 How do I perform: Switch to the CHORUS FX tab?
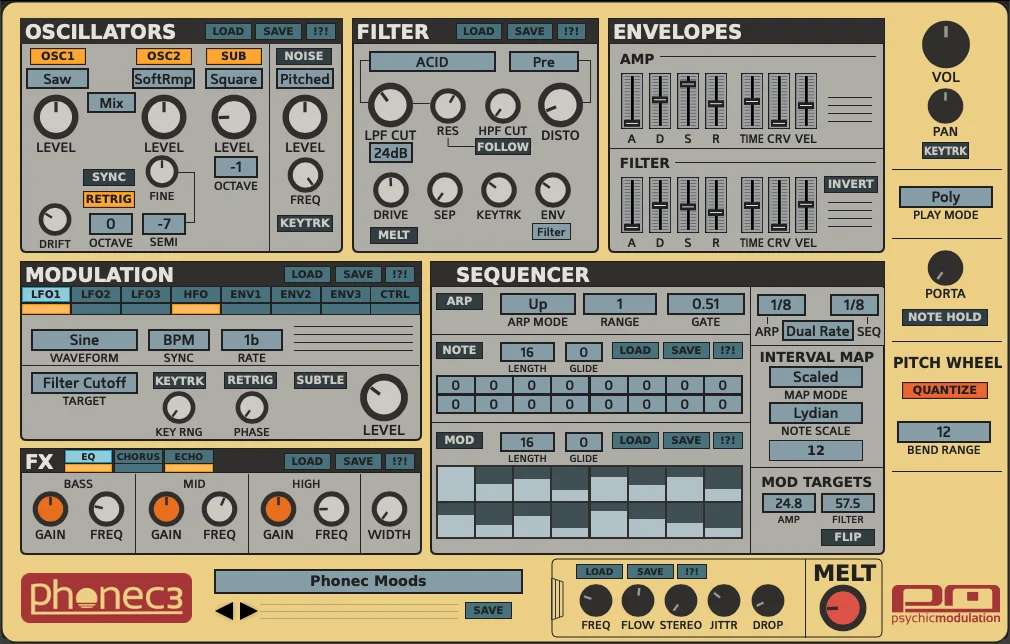138,457
